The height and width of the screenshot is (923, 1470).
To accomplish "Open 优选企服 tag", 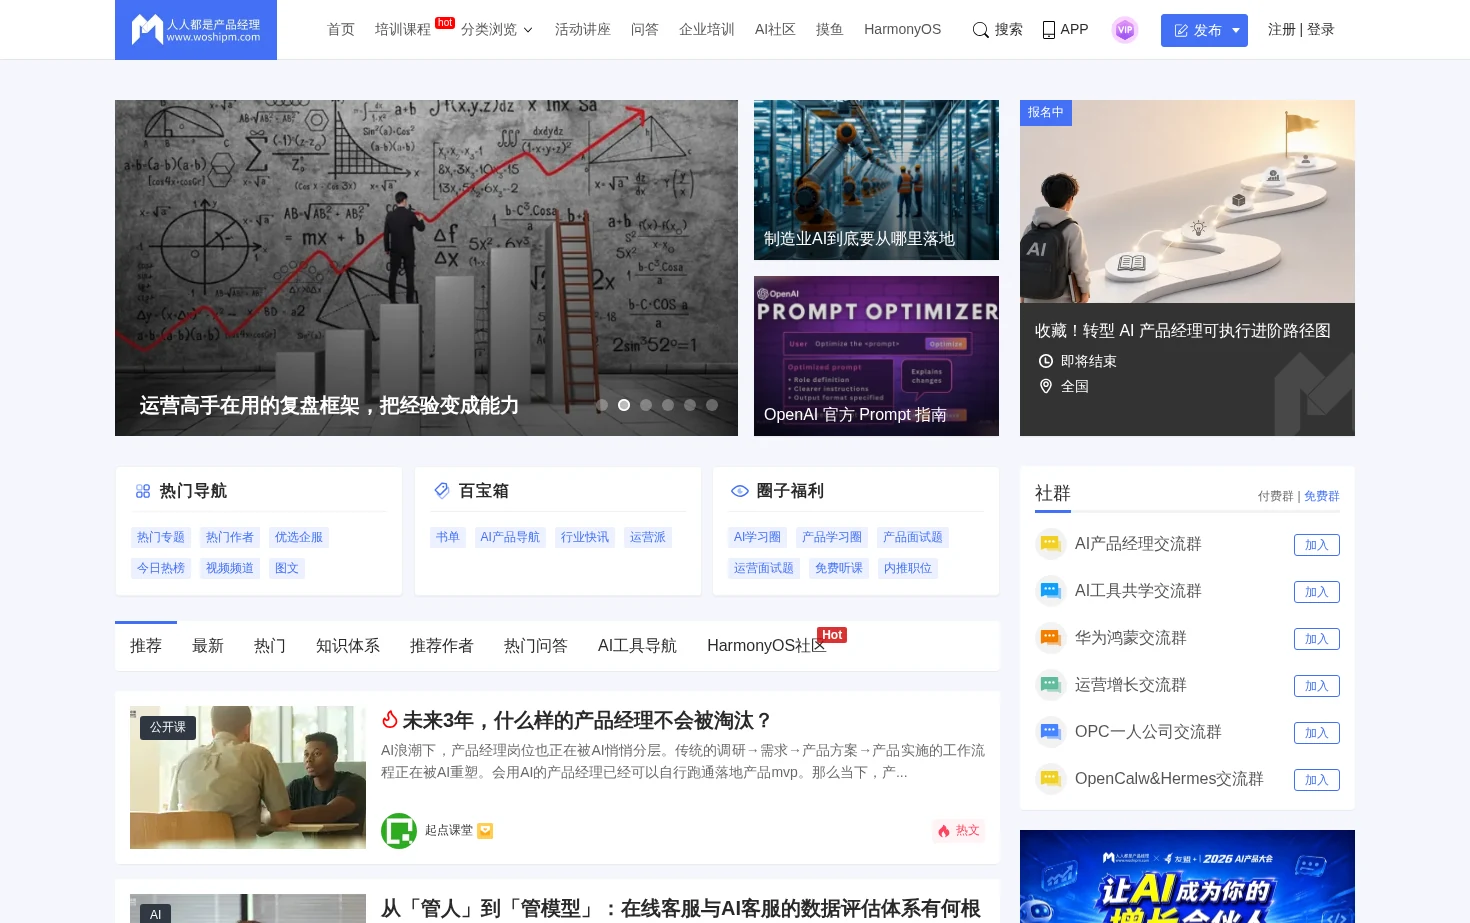I will tap(299, 537).
